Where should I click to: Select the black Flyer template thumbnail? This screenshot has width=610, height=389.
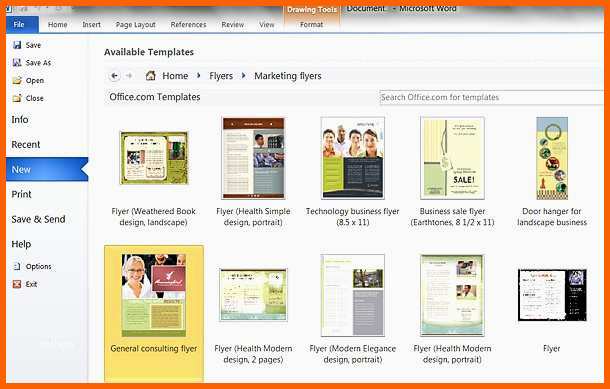coord(552,295)
